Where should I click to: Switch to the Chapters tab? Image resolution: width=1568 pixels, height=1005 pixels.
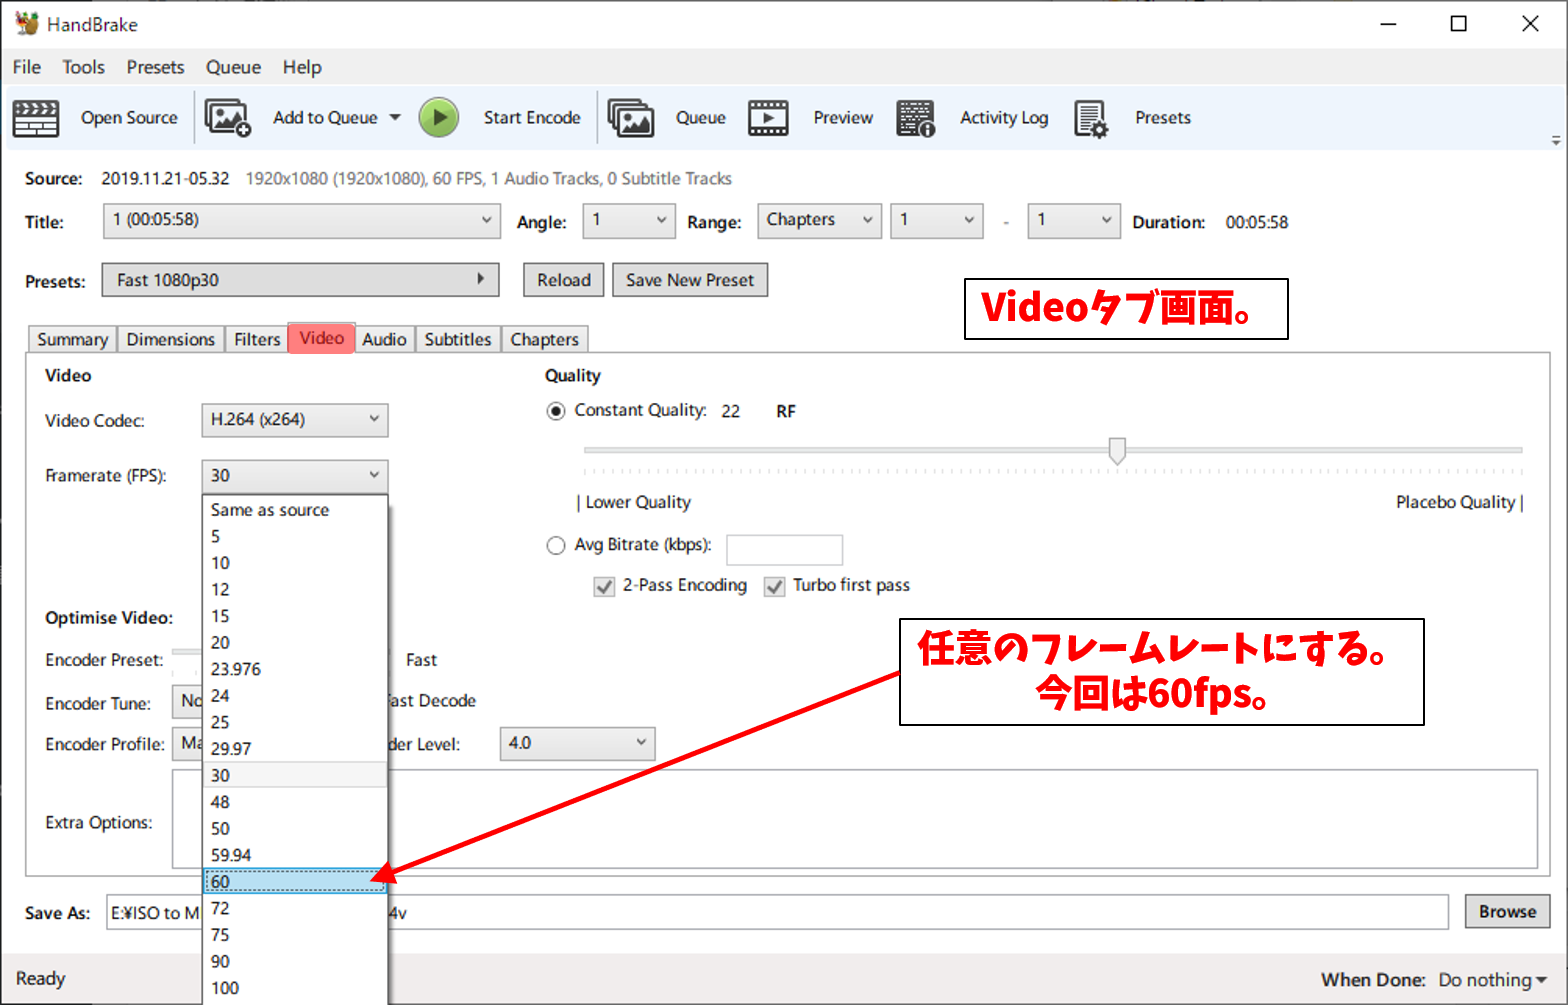point(544,339)
